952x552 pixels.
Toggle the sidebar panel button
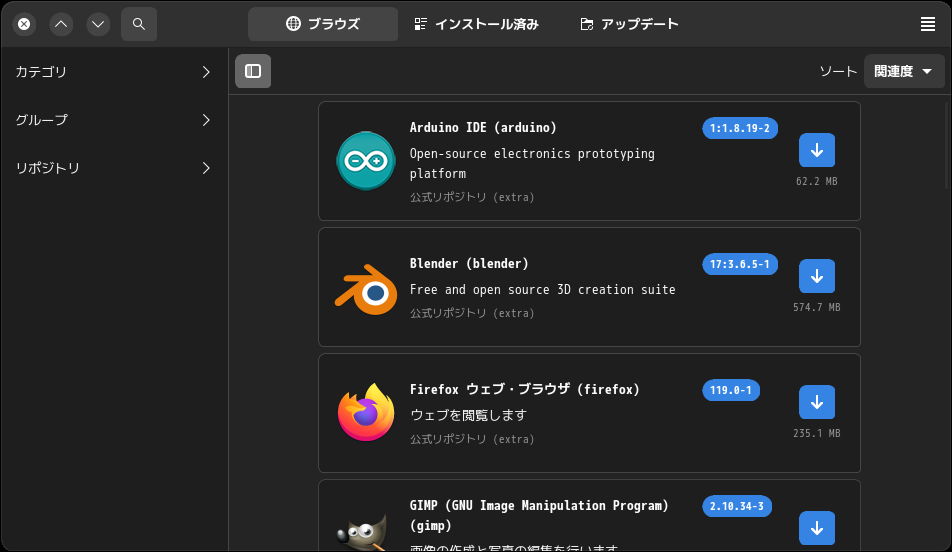253,71
